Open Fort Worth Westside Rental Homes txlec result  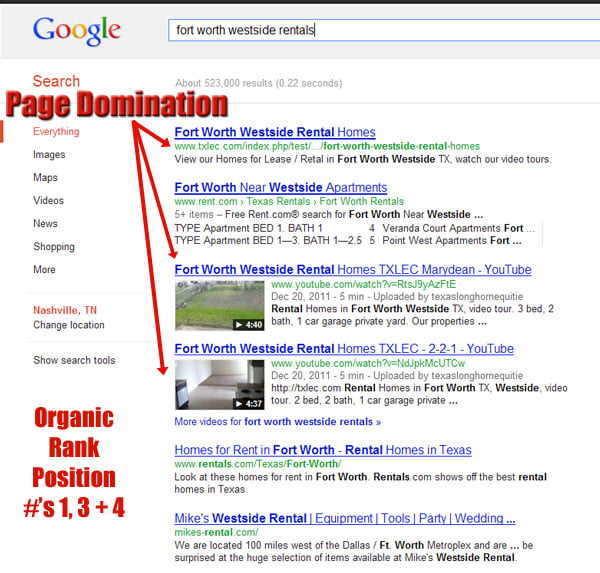pos(275,132)
